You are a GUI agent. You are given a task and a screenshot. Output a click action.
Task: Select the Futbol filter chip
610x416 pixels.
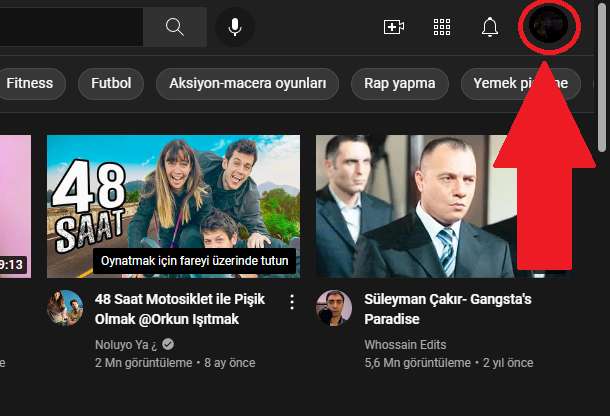[x=110, y=83]
